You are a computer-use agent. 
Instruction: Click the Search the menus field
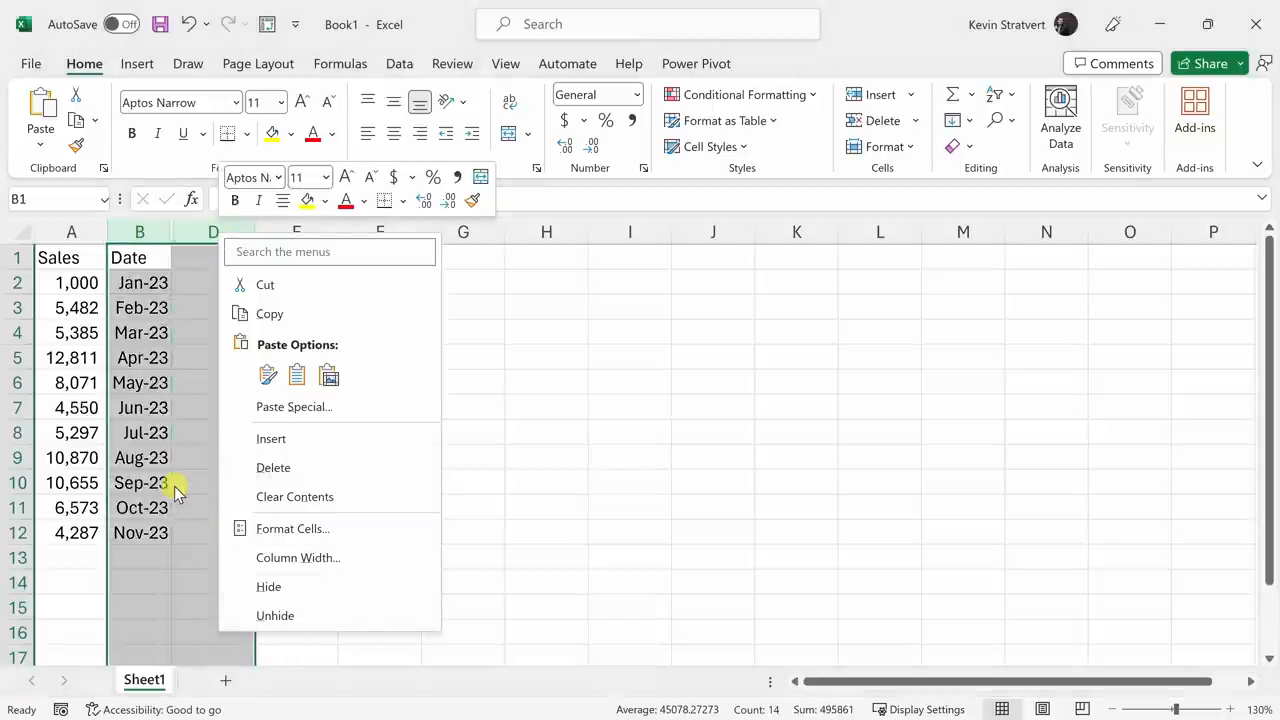click(330, 252)
